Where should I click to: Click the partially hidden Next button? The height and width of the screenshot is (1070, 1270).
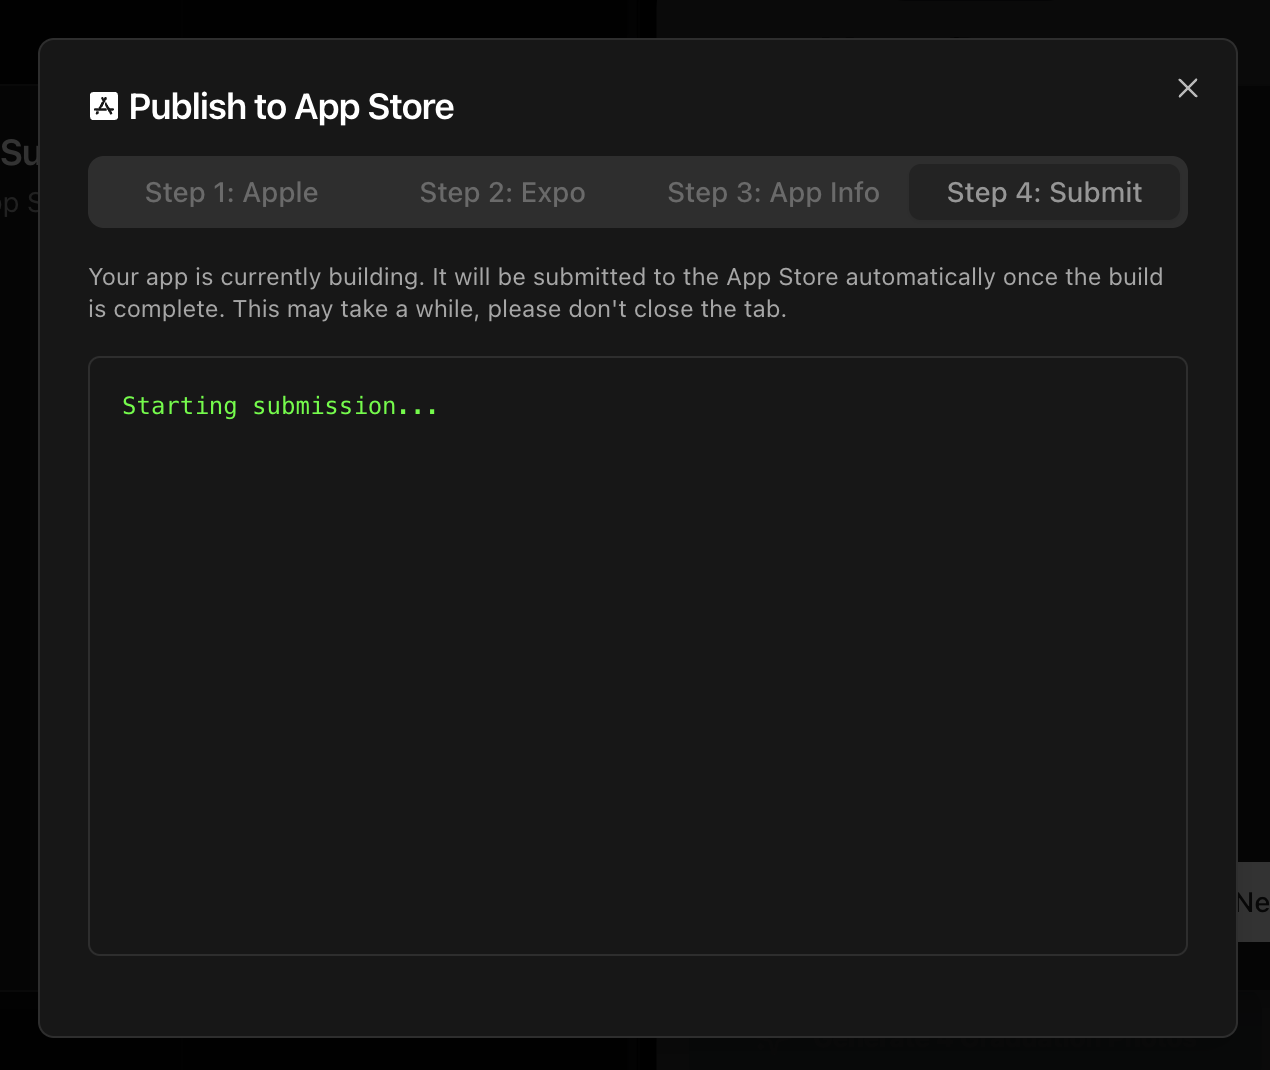(1255, 903)
